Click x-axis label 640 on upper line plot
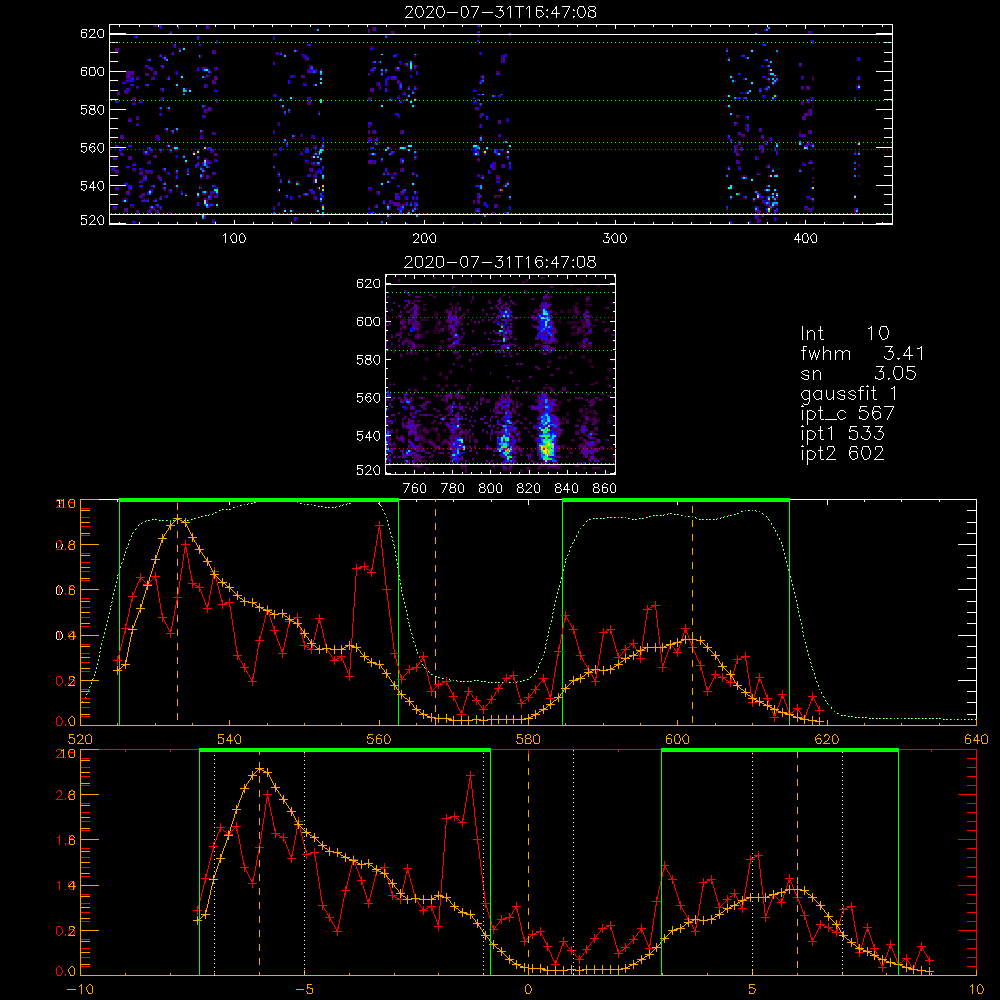Viewport: 1000px width, 1000px height. pyautogui.click(x=976, y=740)
